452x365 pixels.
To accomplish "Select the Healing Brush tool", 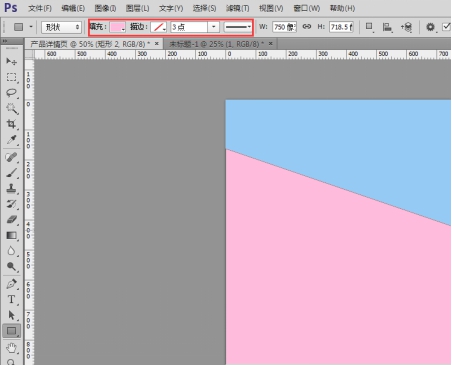I will click(x=12, y=157).
